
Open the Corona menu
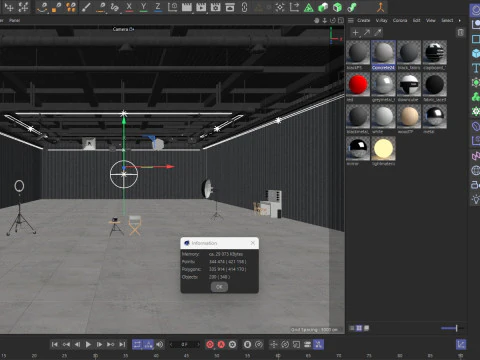tap(400, 20)
